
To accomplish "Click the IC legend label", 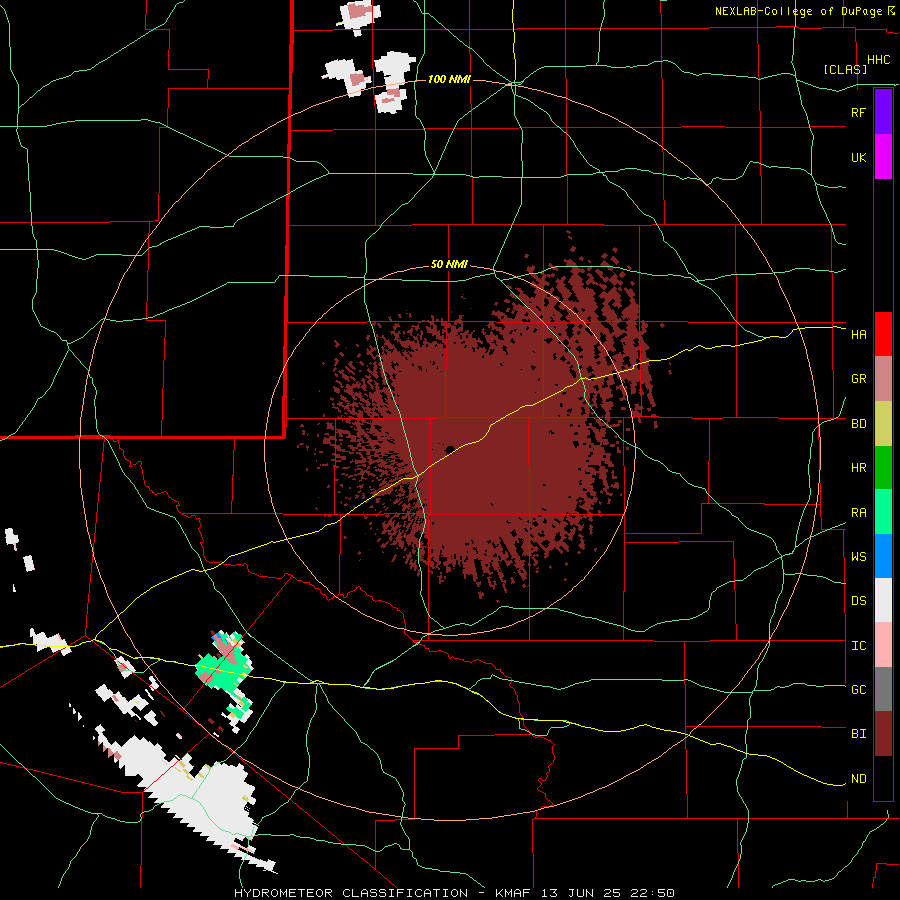I will coord(858,646).
